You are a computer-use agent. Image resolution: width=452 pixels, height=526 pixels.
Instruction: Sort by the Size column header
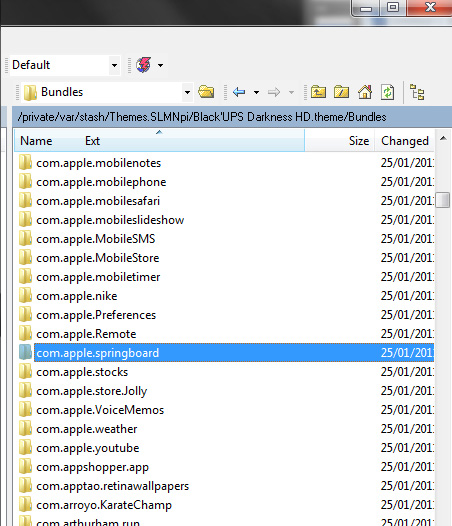pos(359,141)
